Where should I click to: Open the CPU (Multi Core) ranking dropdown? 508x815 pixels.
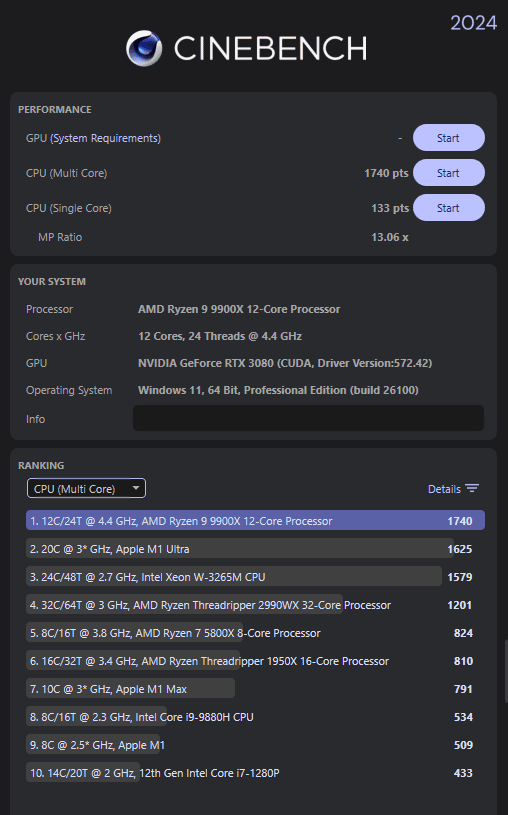coord(86,489)
